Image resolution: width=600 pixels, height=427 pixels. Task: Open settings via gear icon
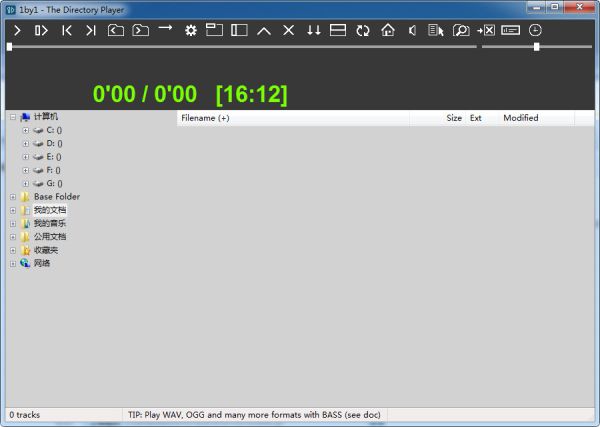191,30
